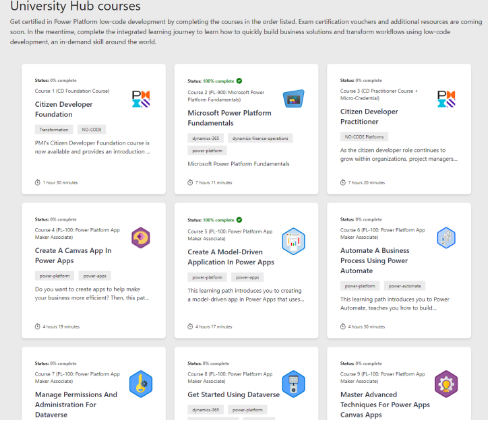Click the clock icon beside 7 hours 11 minutes

coord(190,182)
